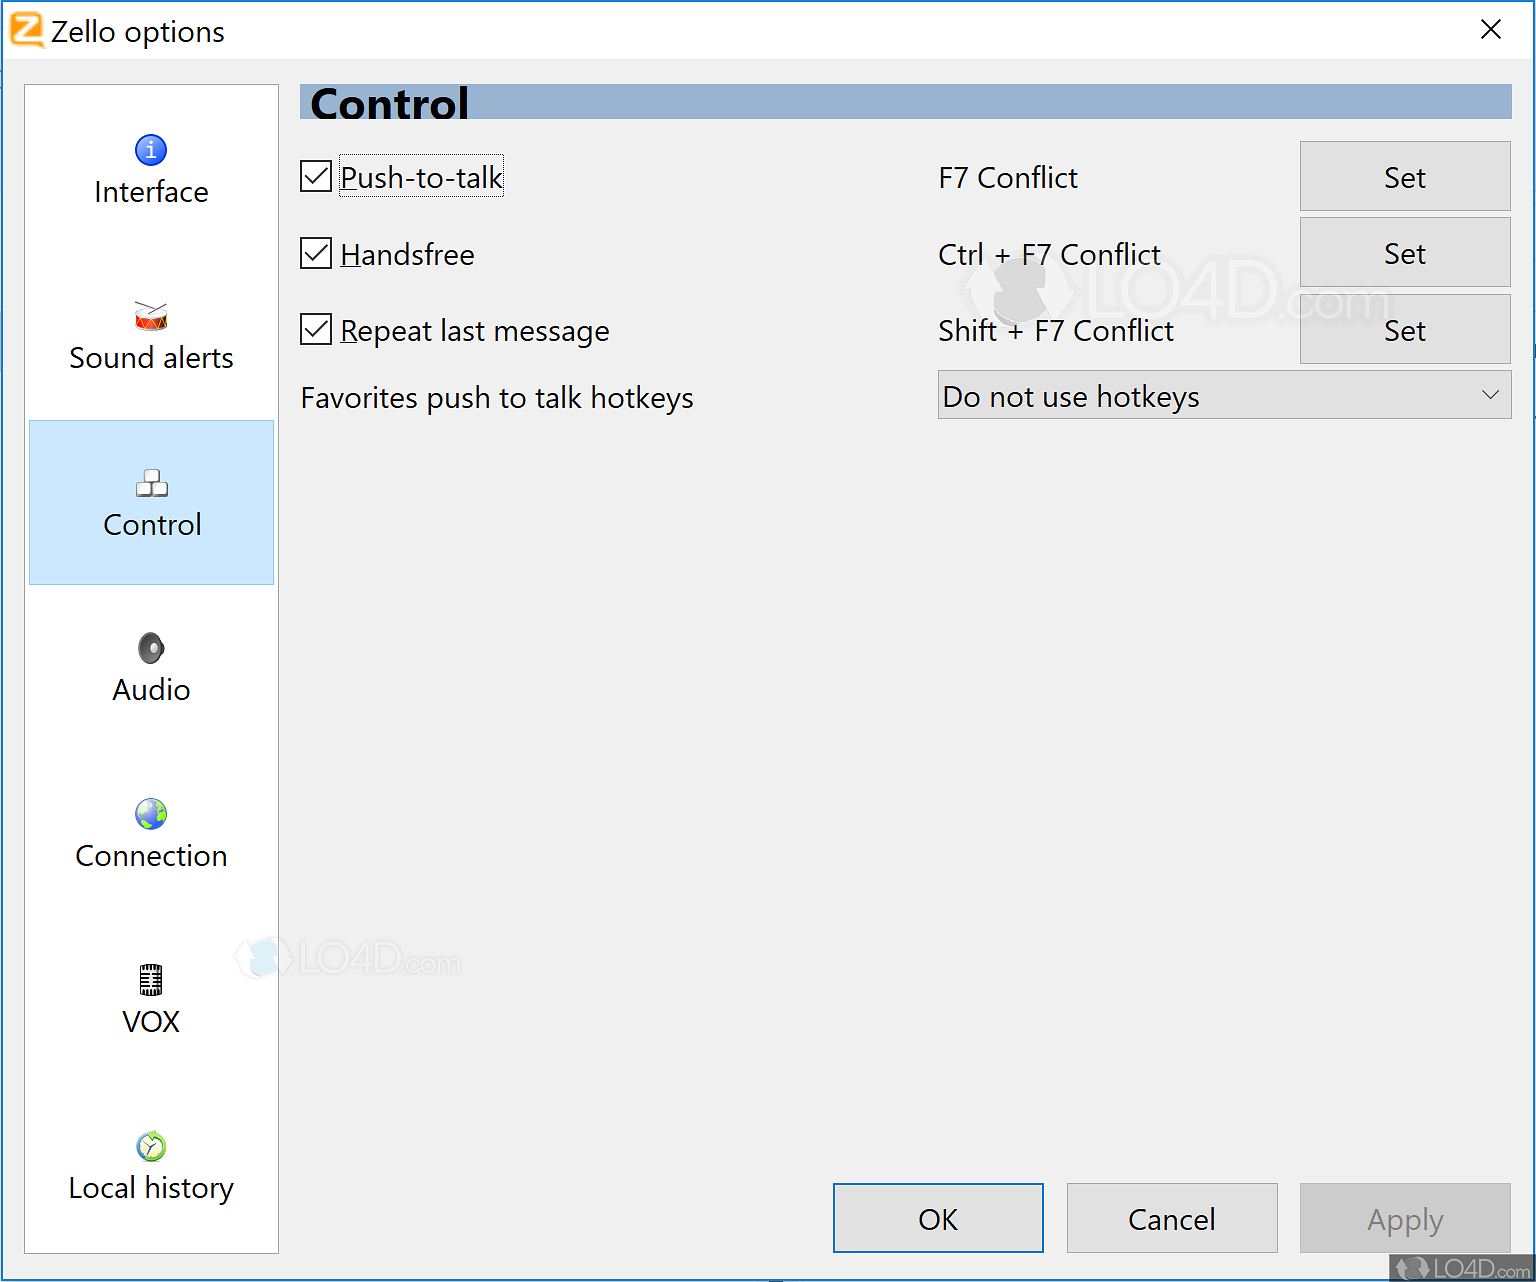Click the Interface info icon

tap(151, 149)
